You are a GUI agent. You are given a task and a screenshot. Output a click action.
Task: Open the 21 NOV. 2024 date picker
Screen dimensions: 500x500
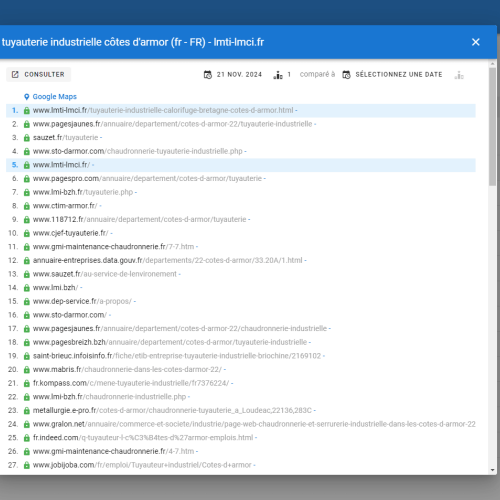click(x=233, y=75)
